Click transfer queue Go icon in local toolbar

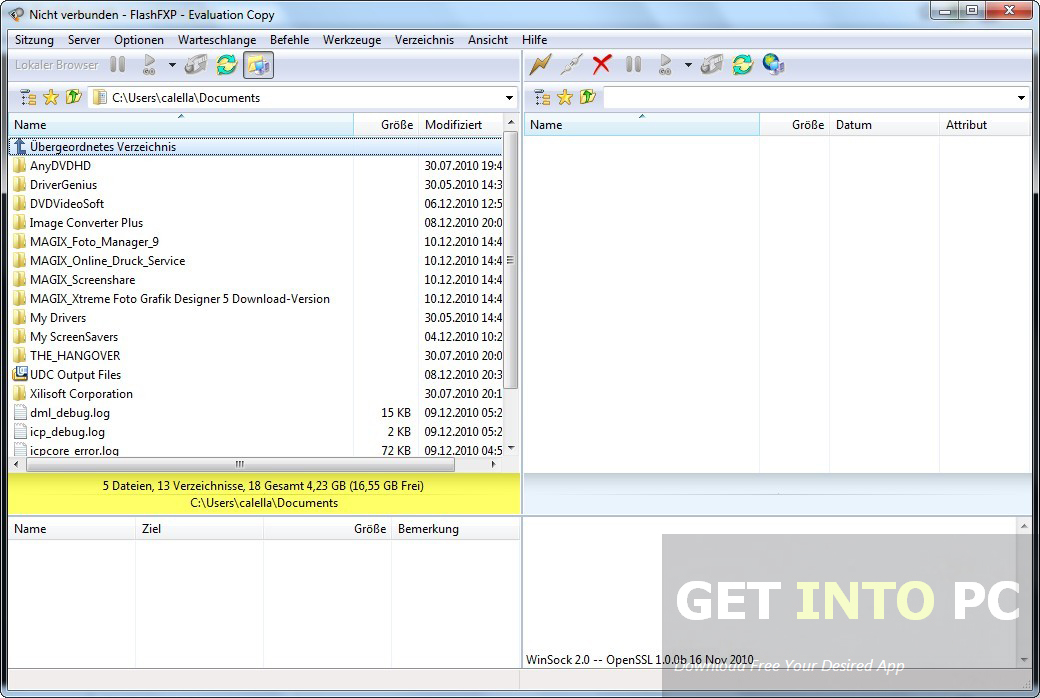tap(149, 64)
